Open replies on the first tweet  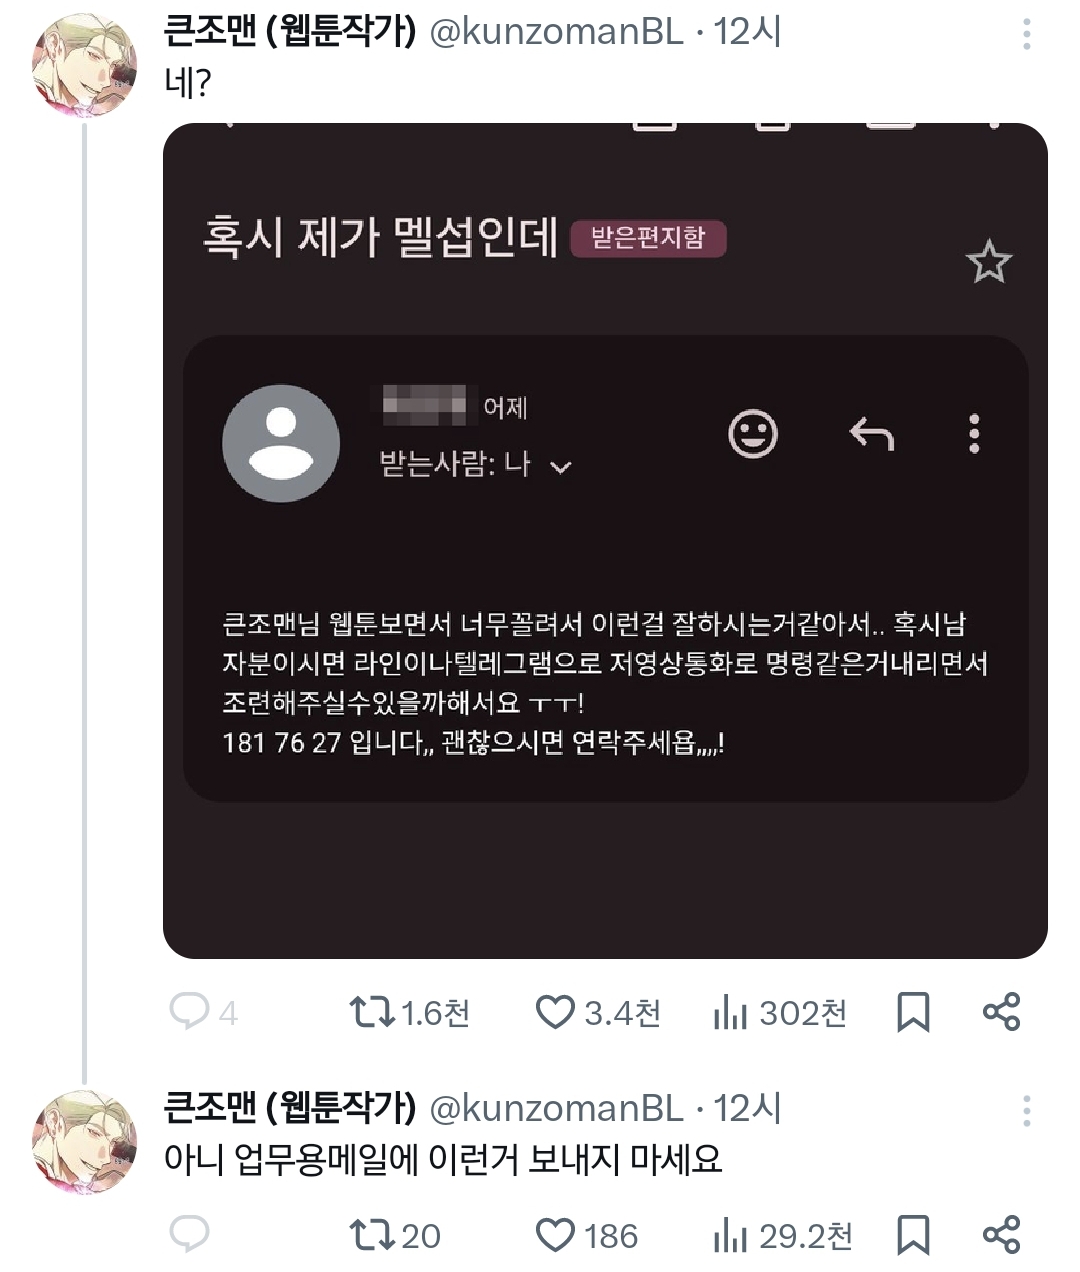[x=189, y=1012]
